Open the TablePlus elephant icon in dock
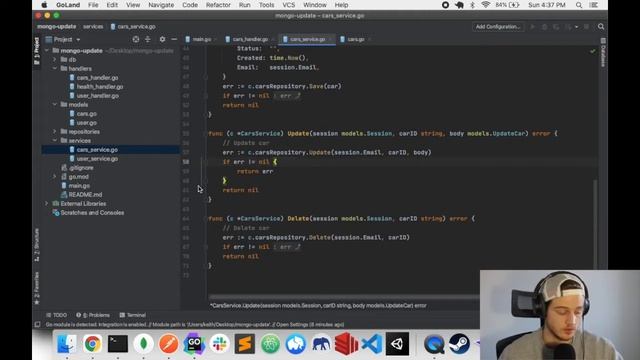 point(321,344)
